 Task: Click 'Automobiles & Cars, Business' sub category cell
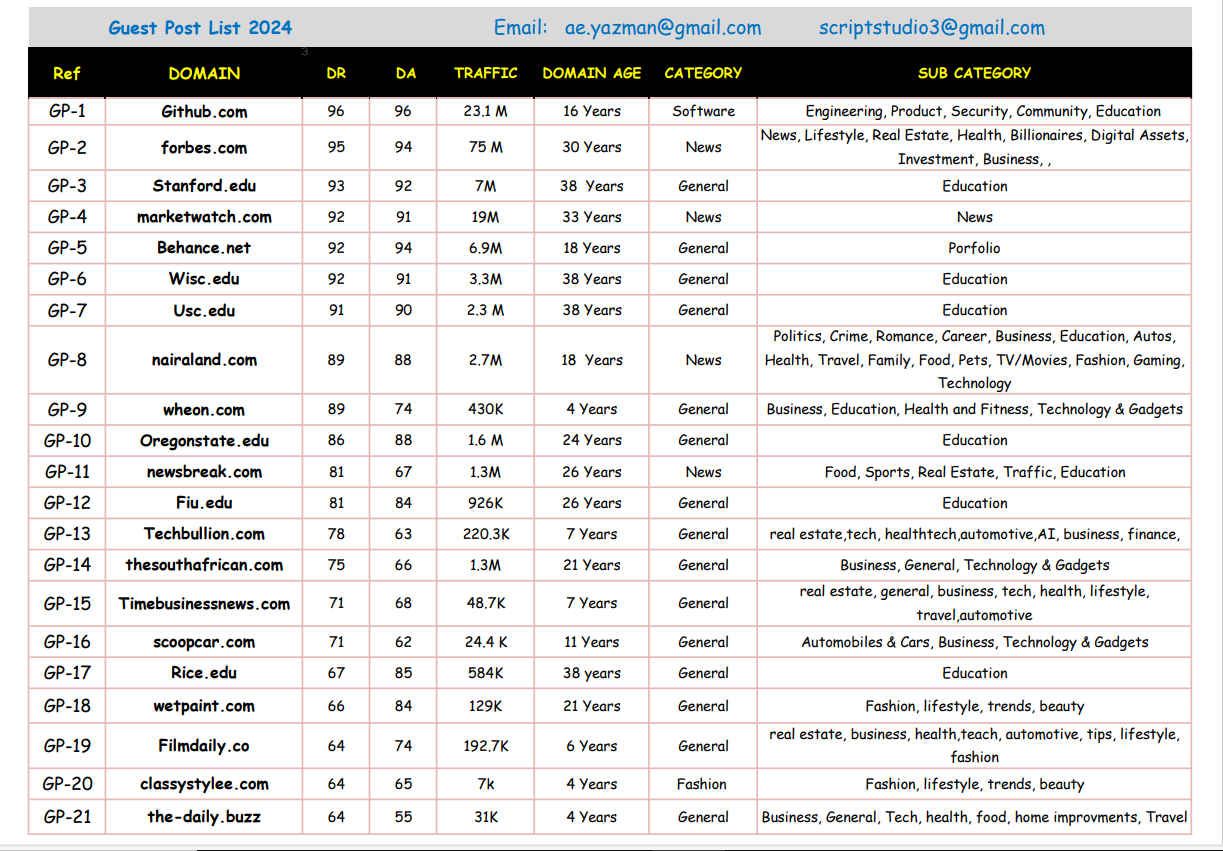974,642
